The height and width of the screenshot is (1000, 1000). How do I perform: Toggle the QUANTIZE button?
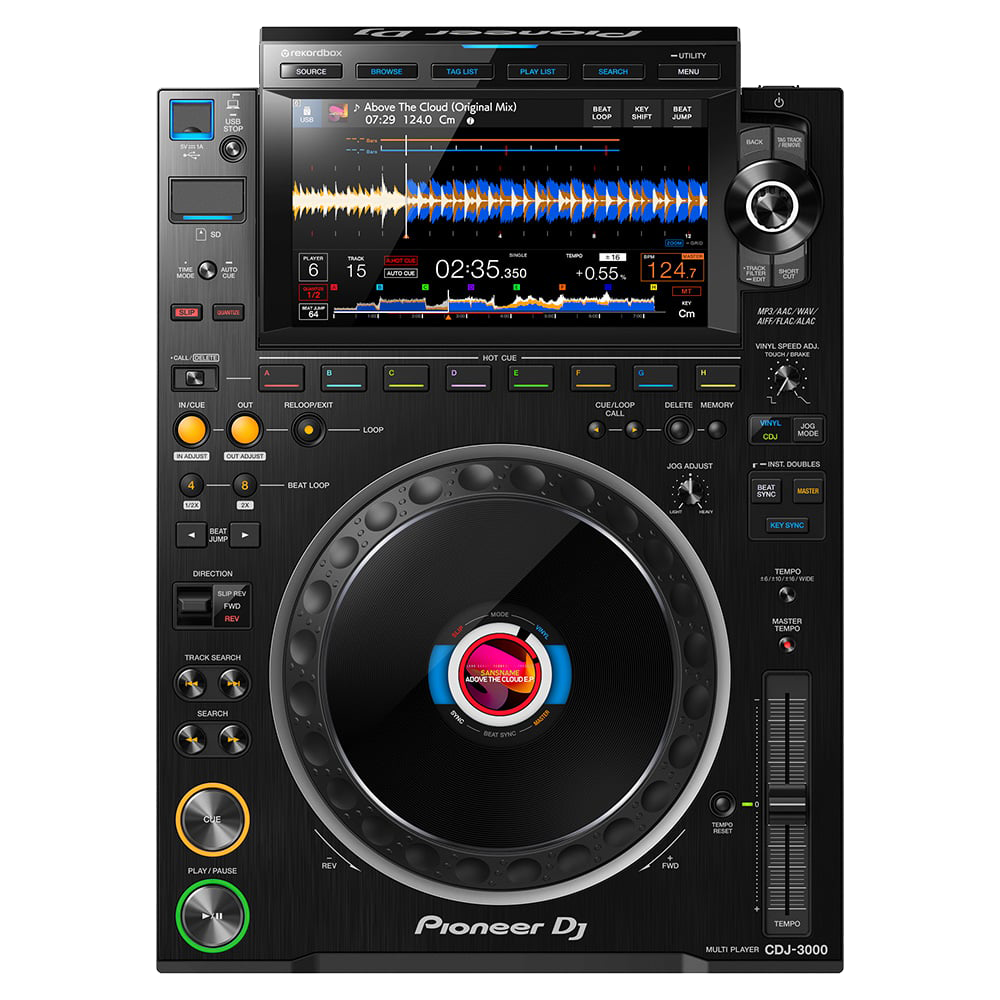[228, 312]
